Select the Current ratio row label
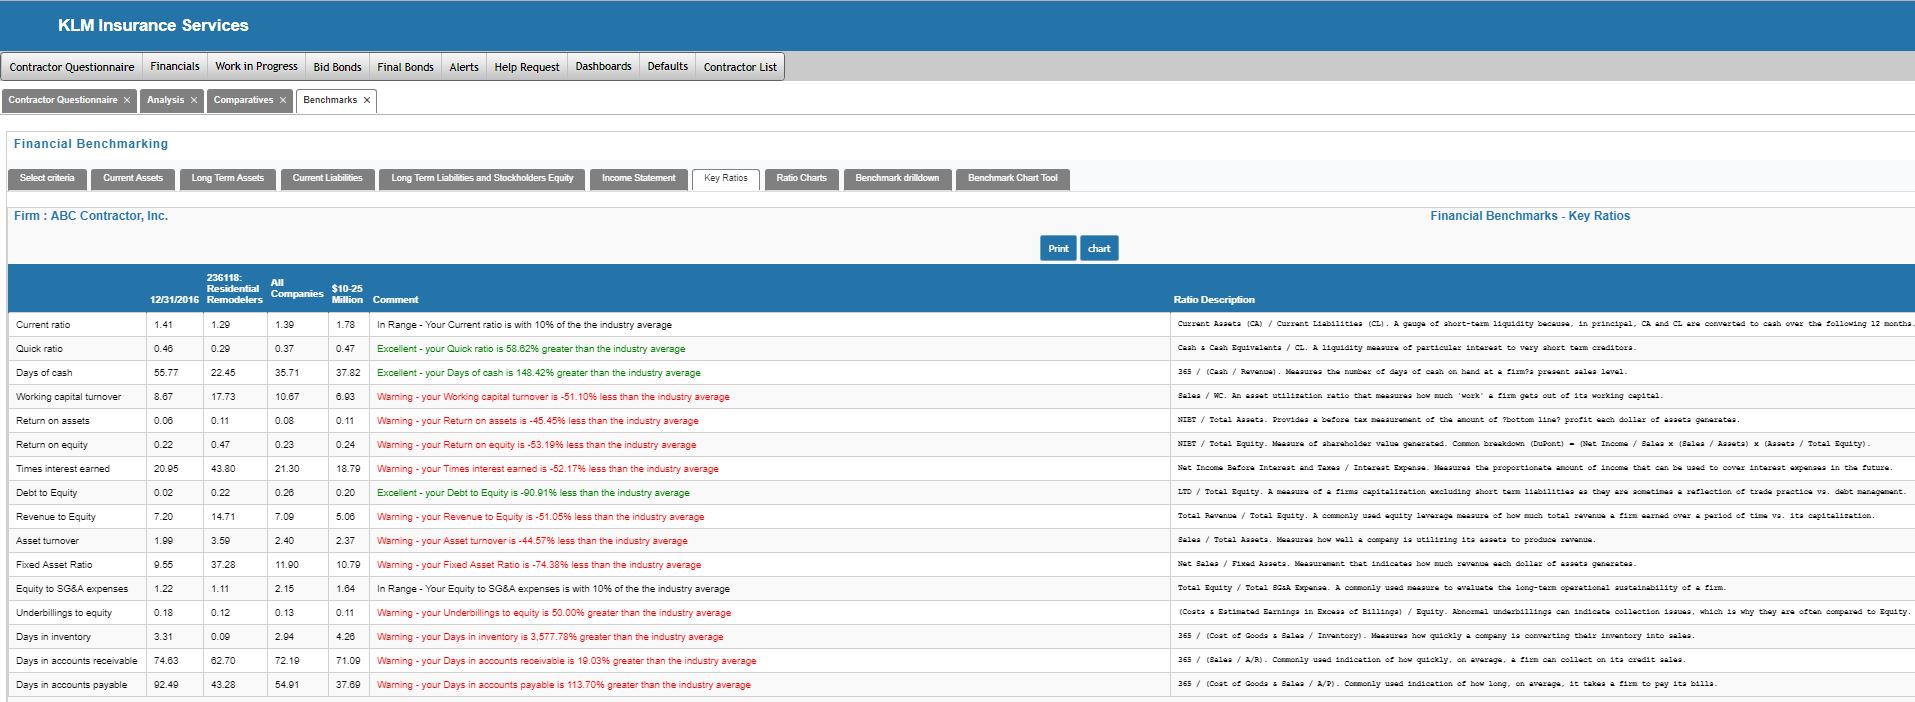The height and width of the screenshot is (702, 1915). click(43, 325)
